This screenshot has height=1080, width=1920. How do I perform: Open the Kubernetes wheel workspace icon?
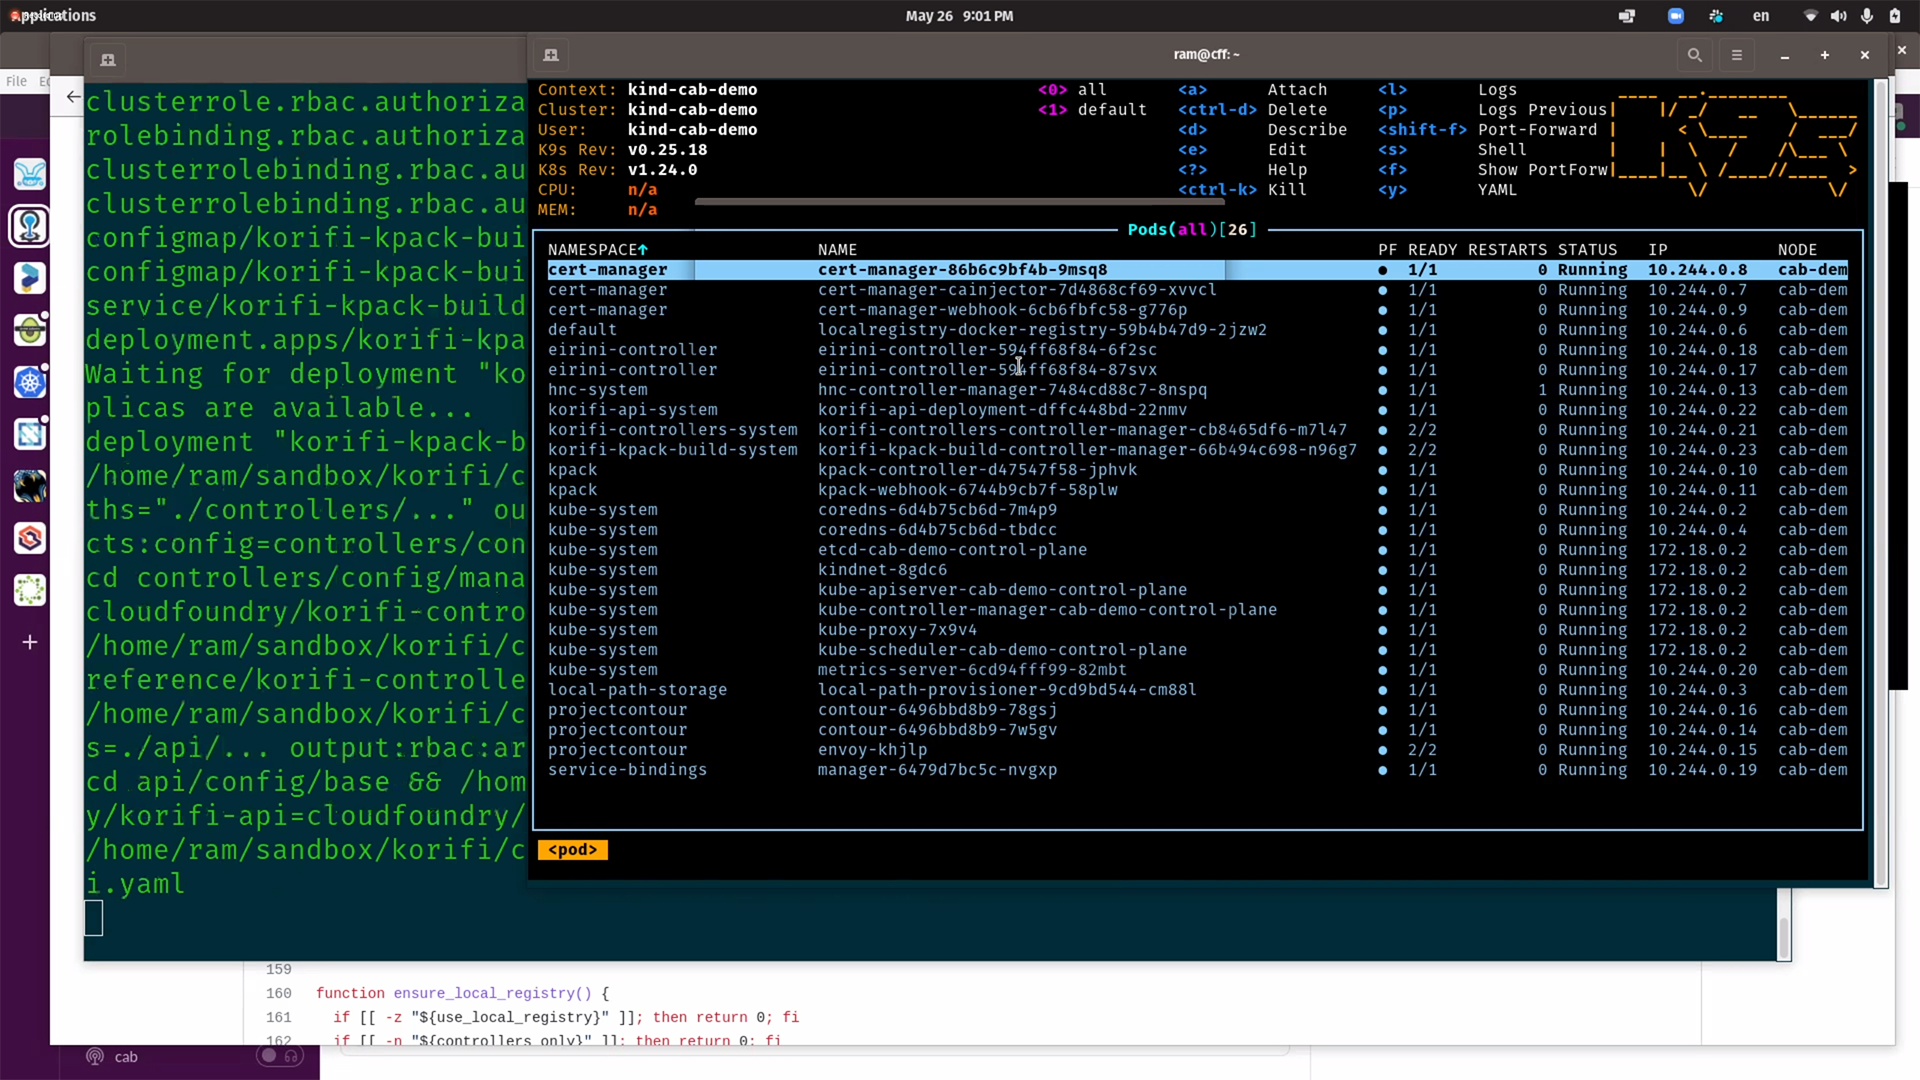tap(30, 382)
